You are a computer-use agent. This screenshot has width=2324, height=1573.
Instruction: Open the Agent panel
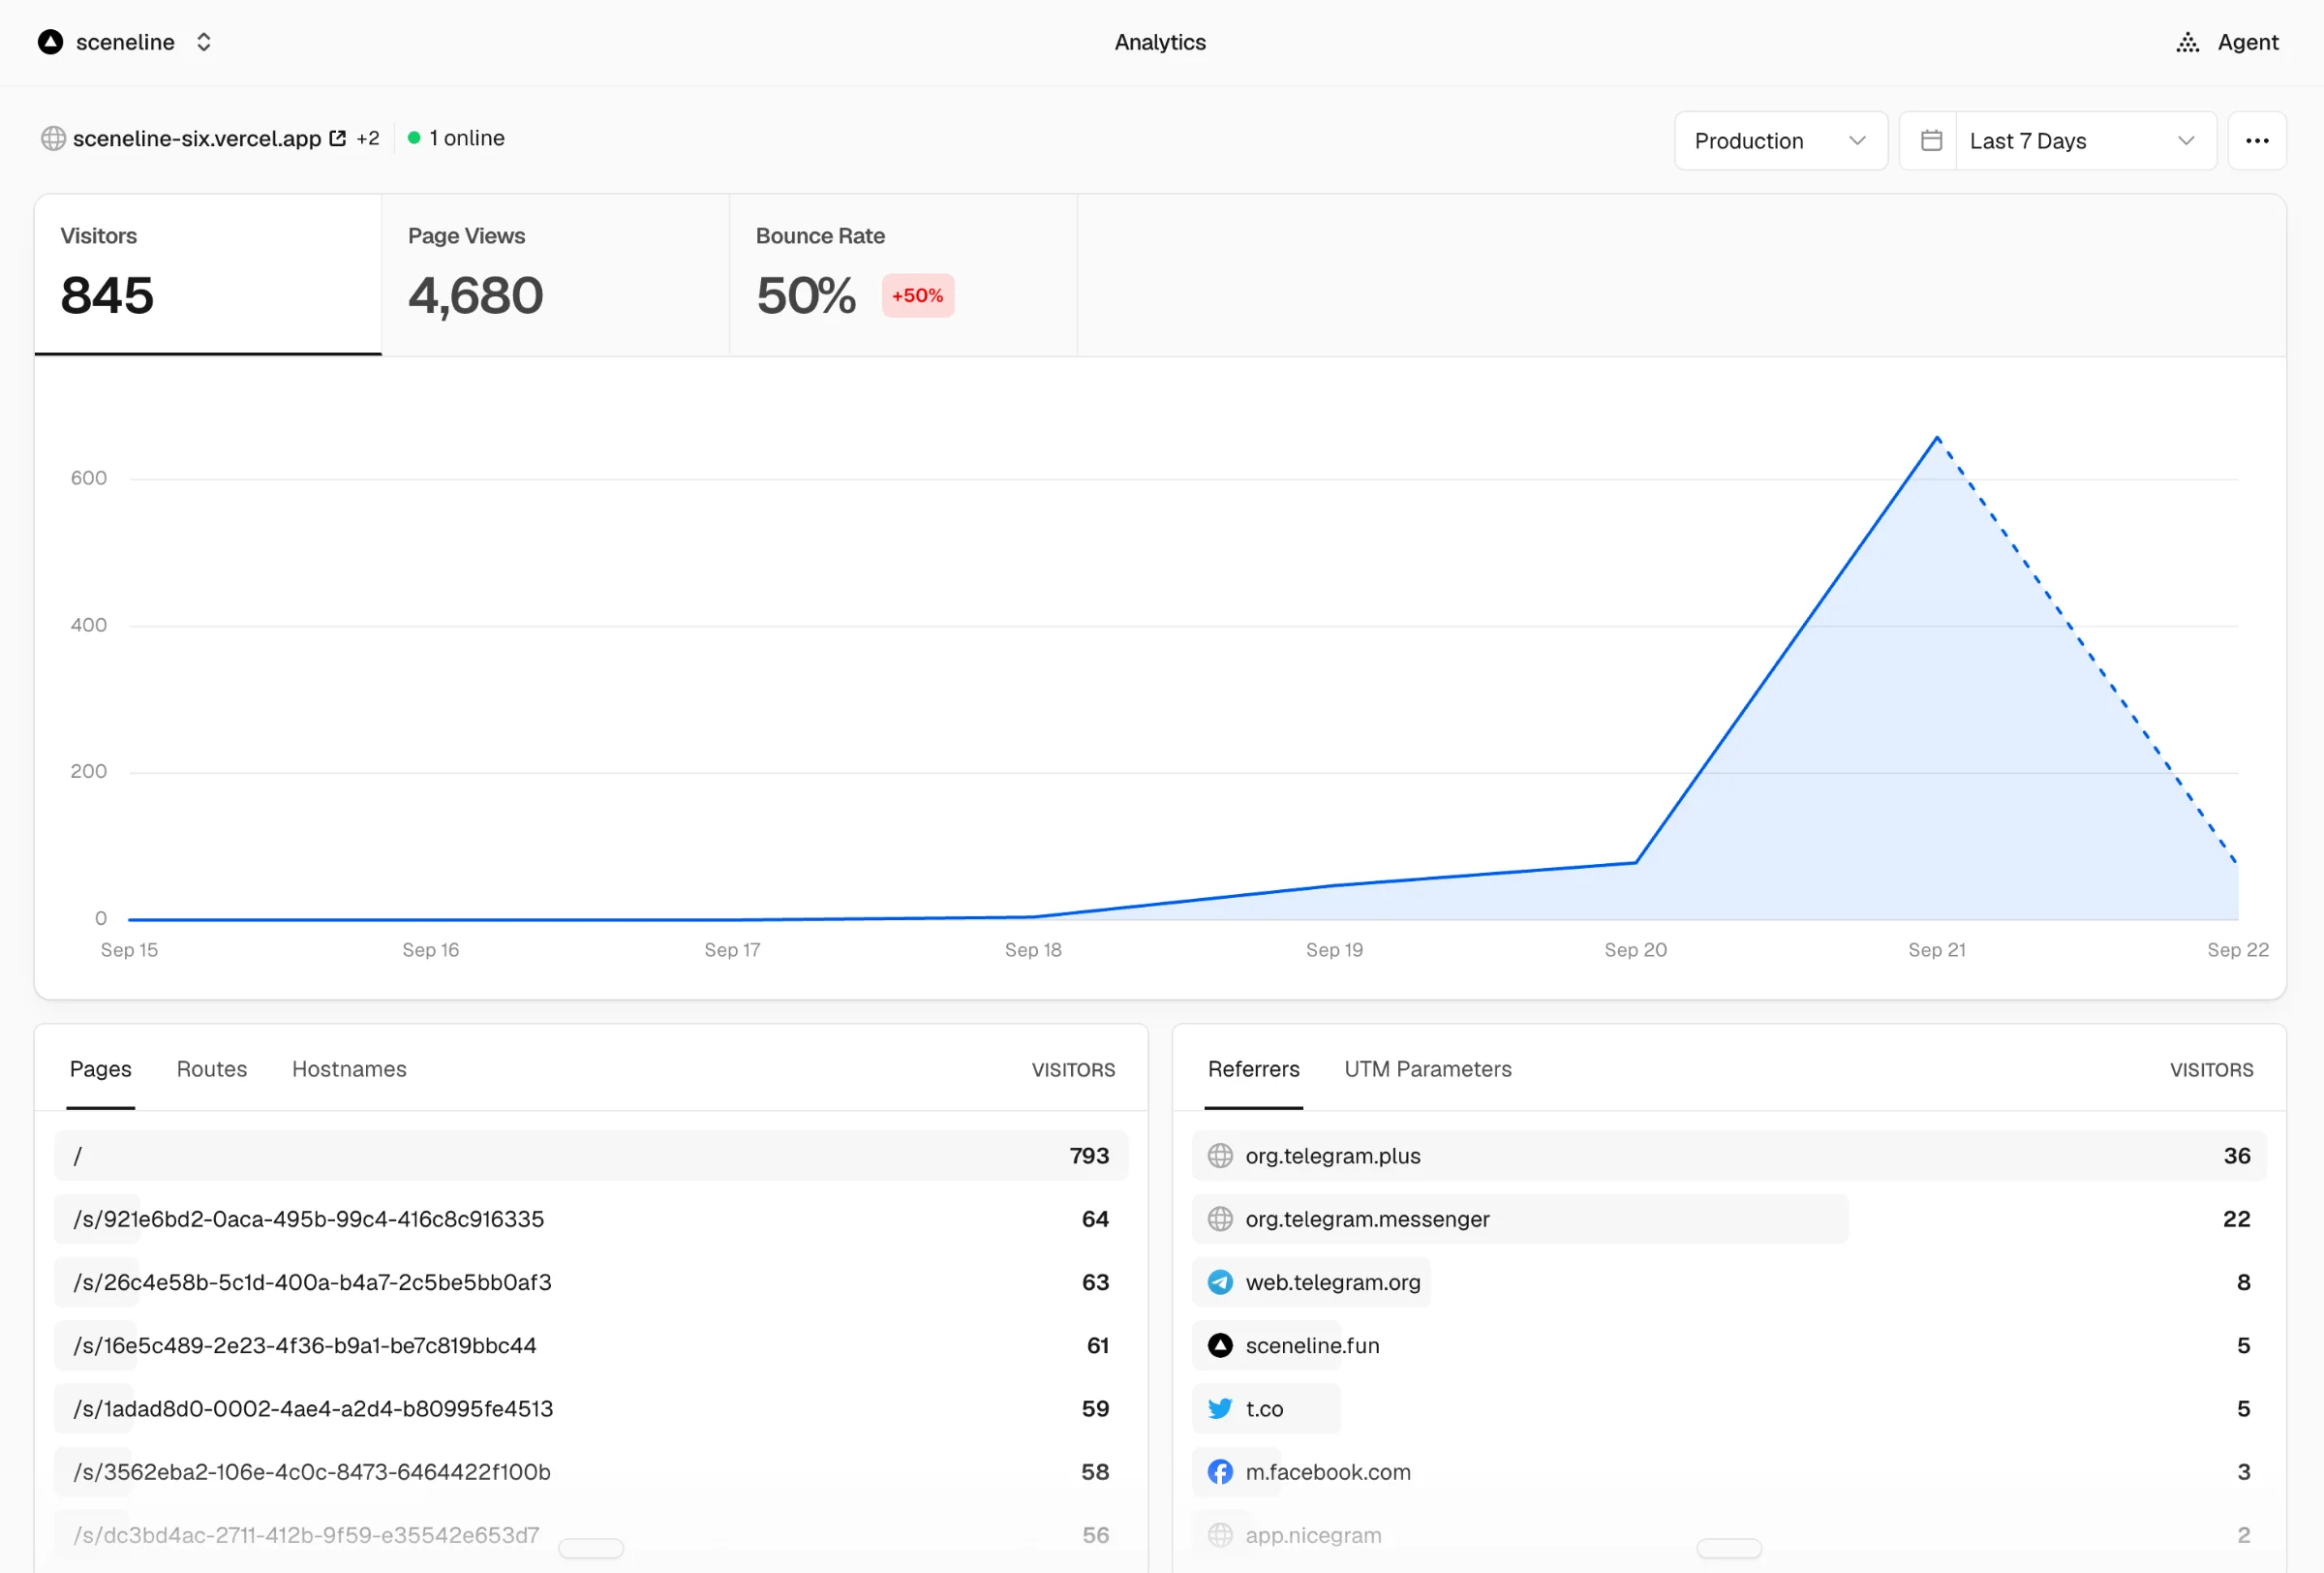[x=2227, y=42]
